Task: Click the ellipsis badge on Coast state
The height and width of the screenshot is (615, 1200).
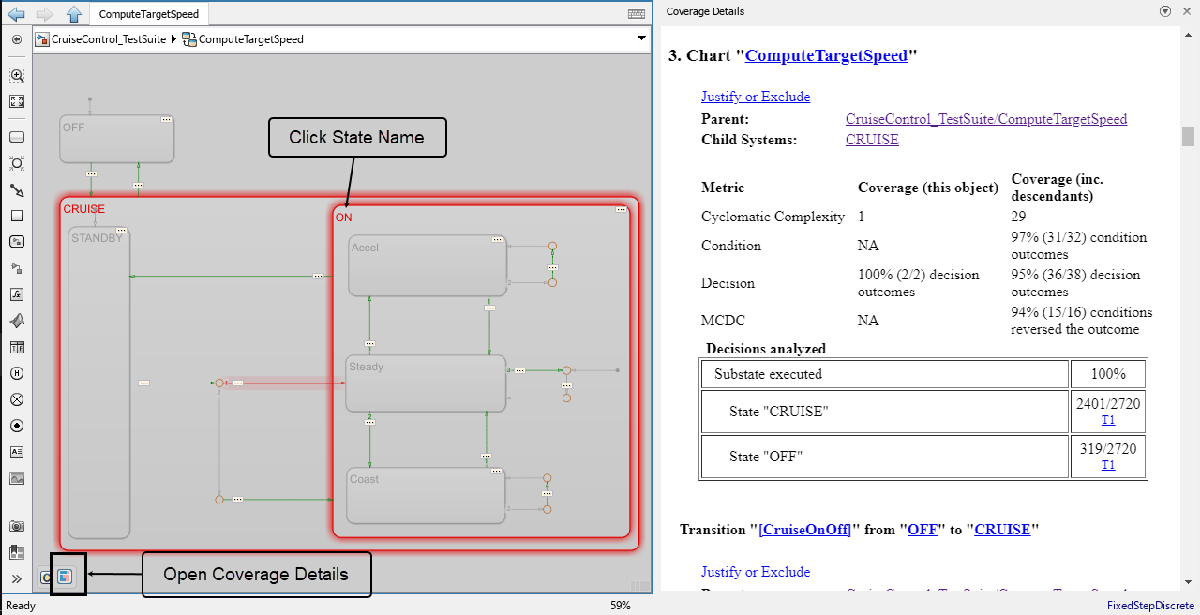Action: pyautogui.click(x=496, y=471)
